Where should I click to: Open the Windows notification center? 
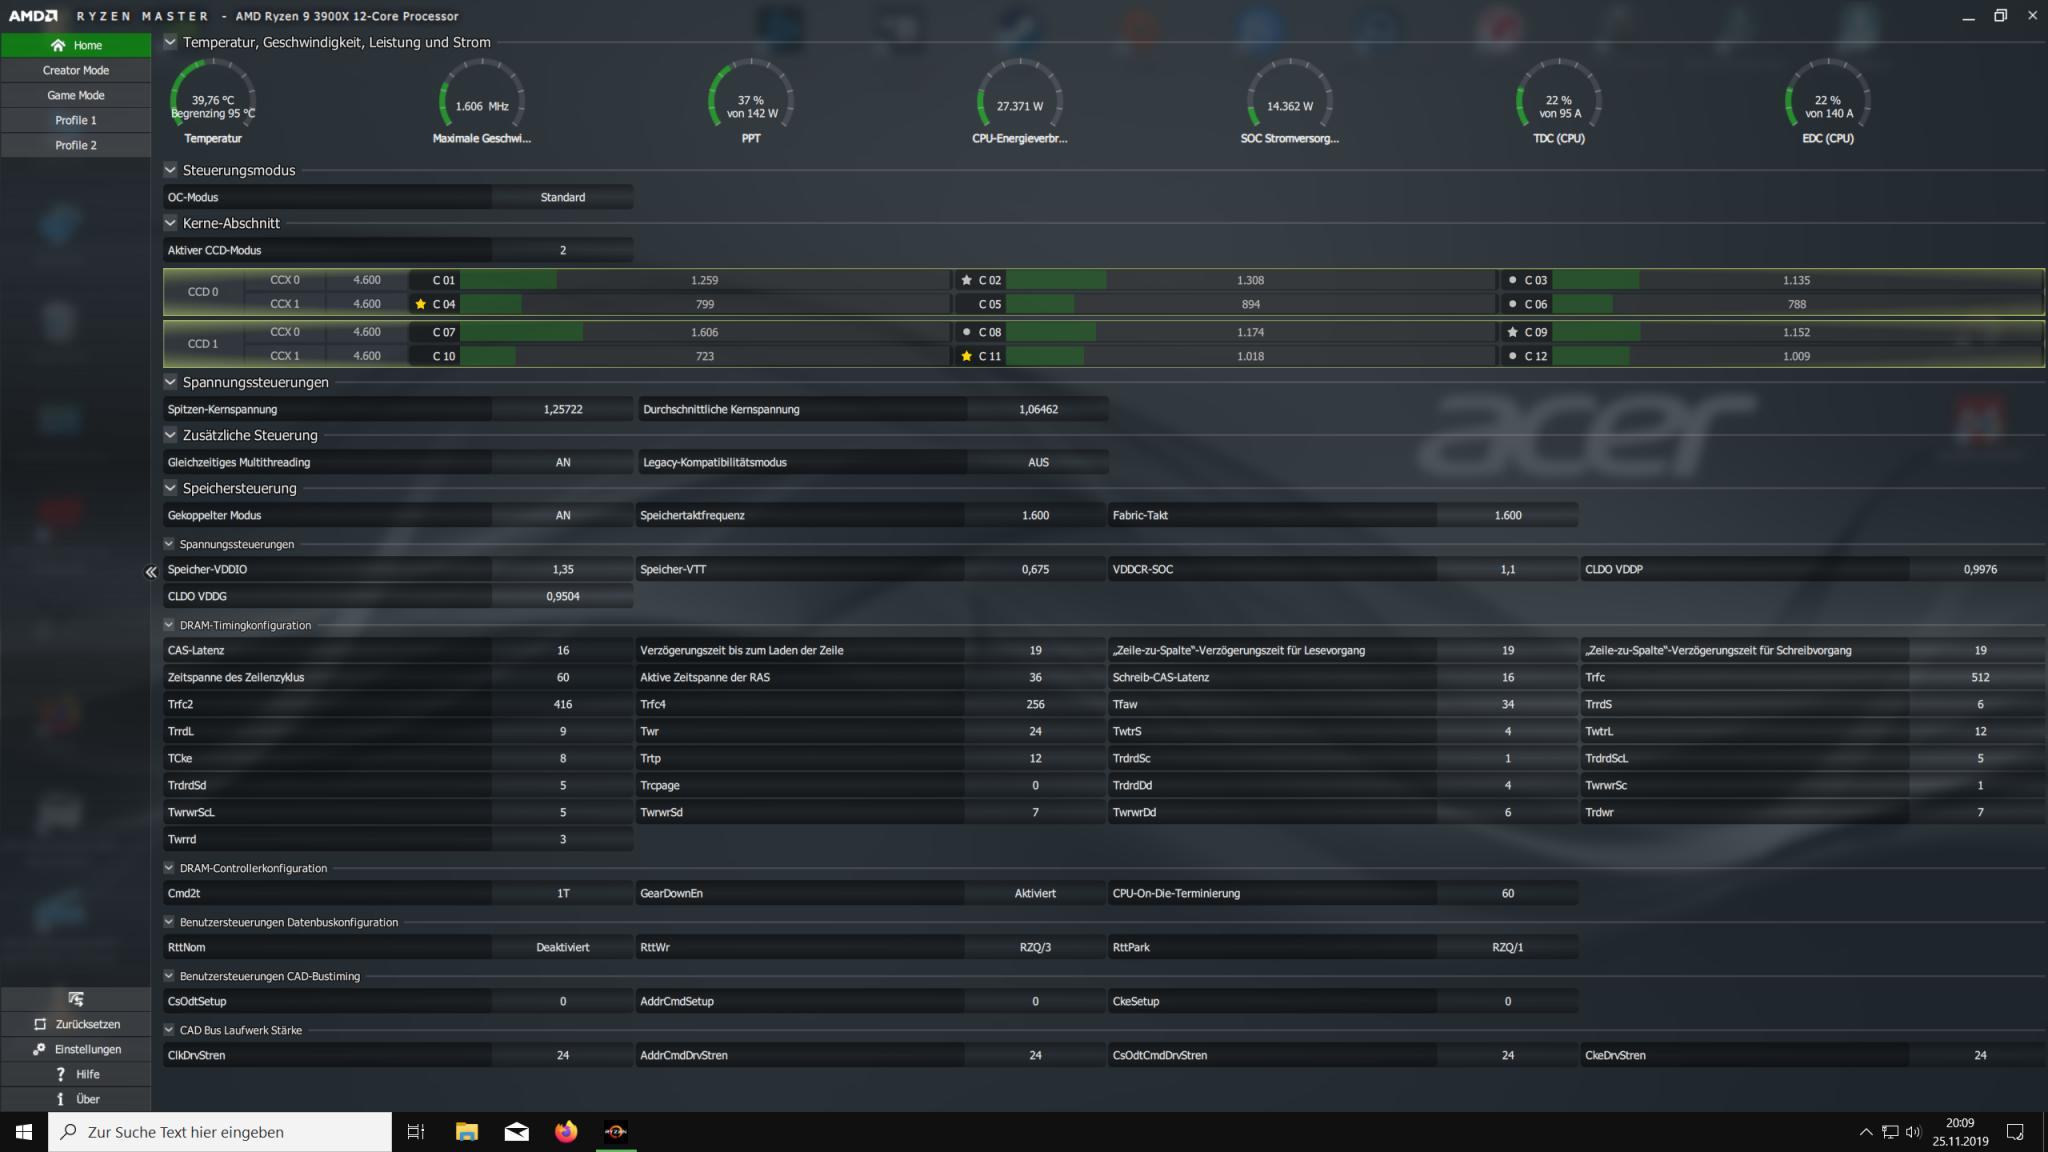click(x=2015, y=1132)
